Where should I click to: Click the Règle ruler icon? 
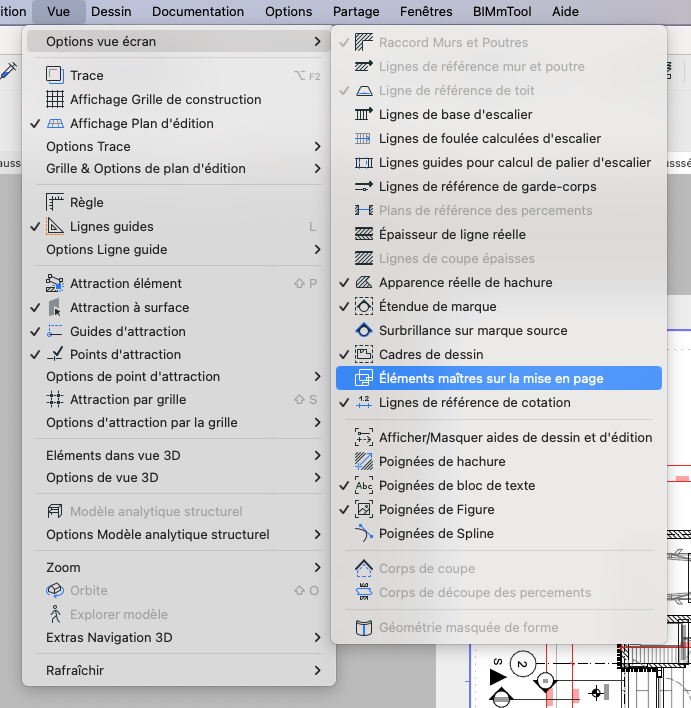[x=55, y=202]
